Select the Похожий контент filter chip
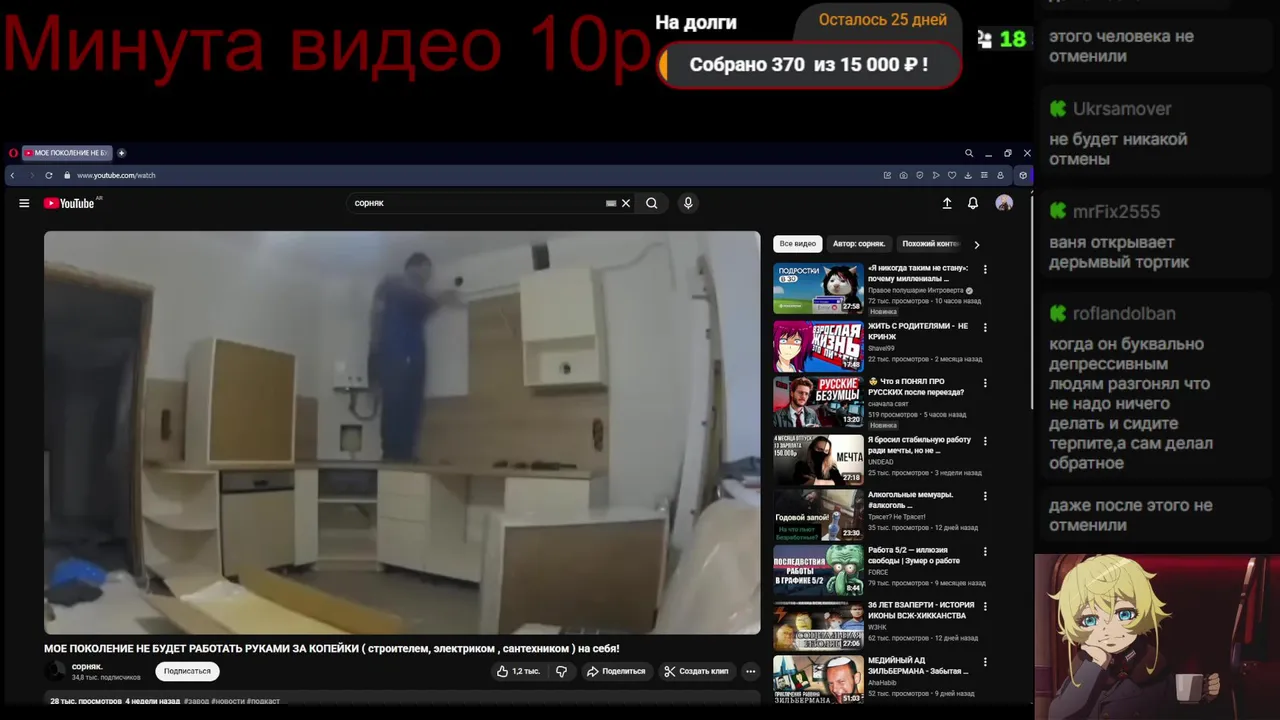 (931, 244)
